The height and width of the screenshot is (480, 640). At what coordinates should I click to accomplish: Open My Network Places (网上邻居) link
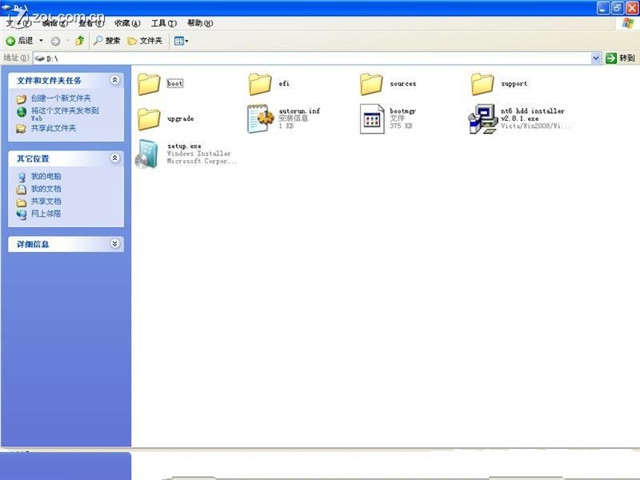coord(46,213)
